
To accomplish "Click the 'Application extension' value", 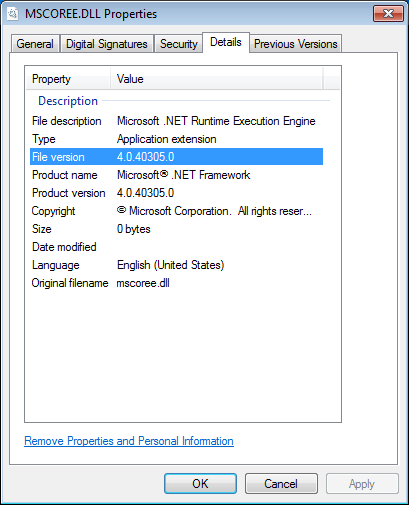I will 167,139.
